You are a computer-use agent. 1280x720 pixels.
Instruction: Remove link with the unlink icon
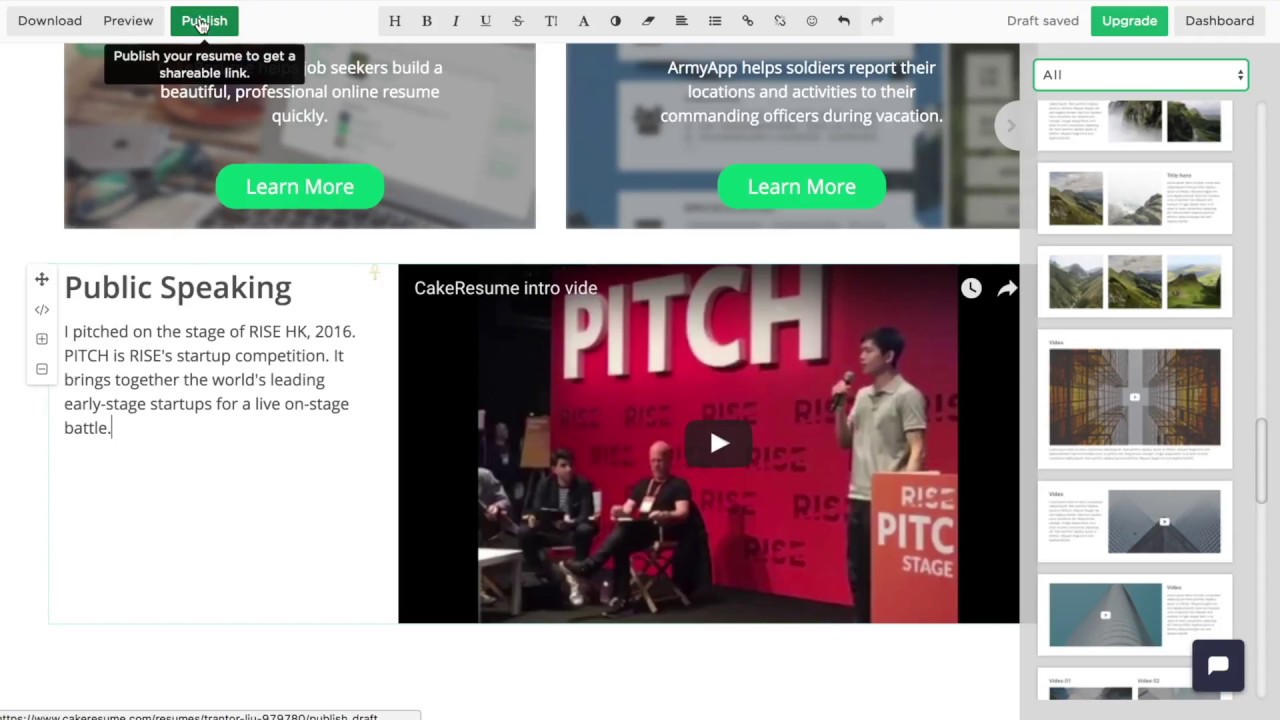pyautogui.click(x=780, y=21)
